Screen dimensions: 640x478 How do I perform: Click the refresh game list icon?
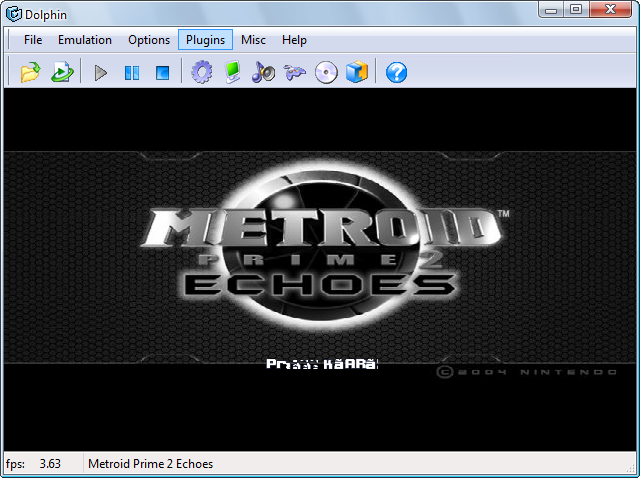point(62,72)
